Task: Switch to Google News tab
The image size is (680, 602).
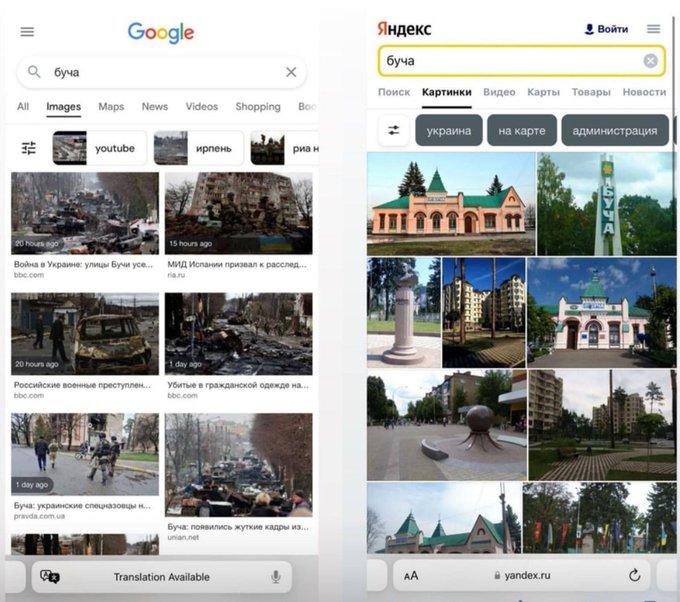Action: tap(155, 107)
